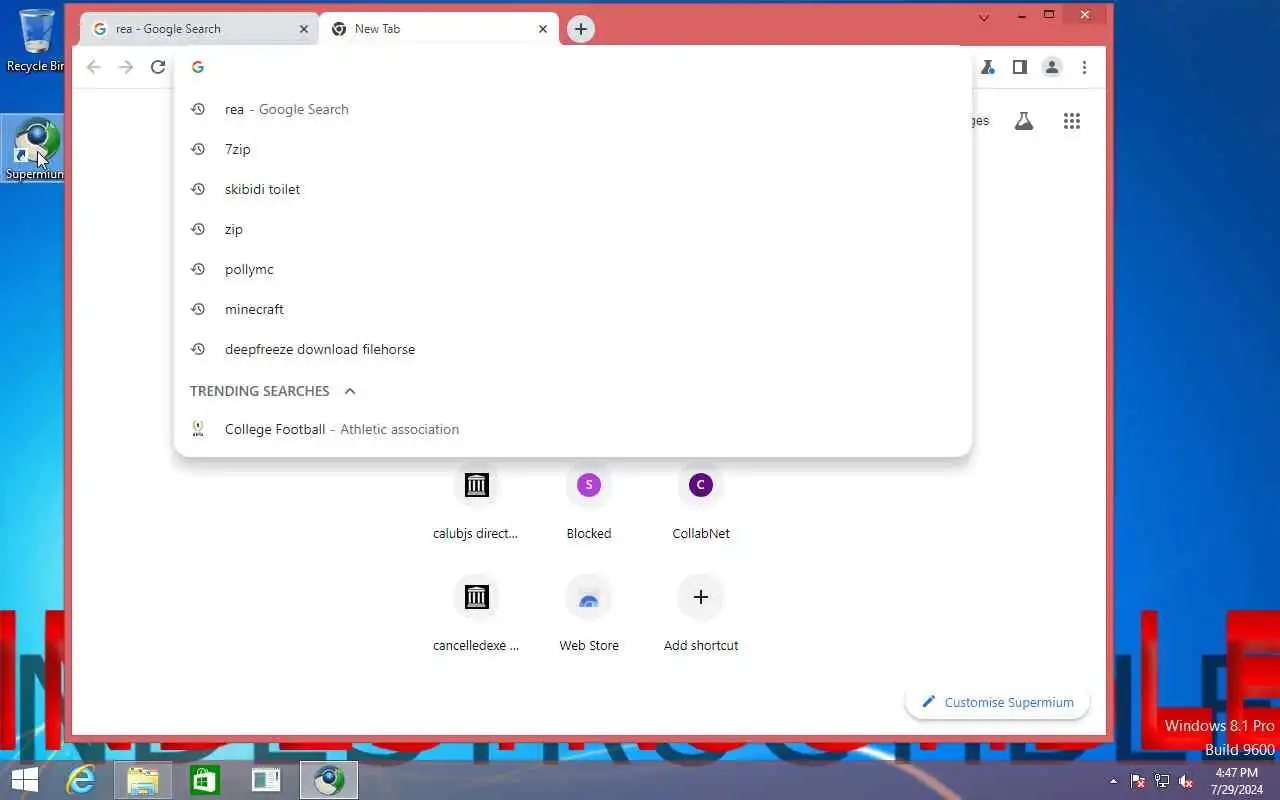Click history clock icon beside '7zip'
Screen dimensions: 1280x800
[198, 149]
